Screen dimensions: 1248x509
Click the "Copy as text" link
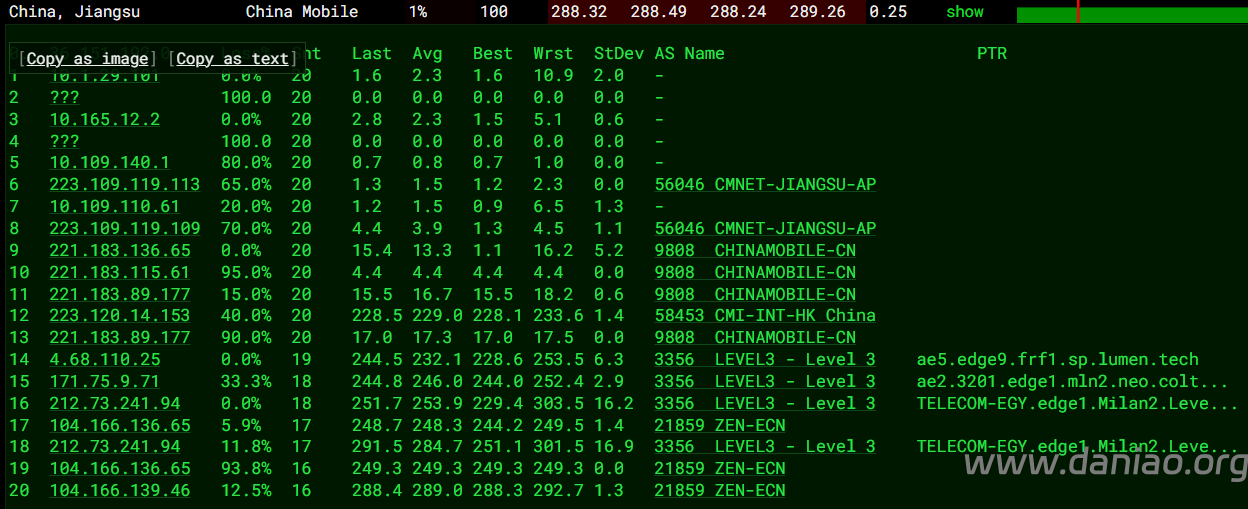(x=232, y=59)
